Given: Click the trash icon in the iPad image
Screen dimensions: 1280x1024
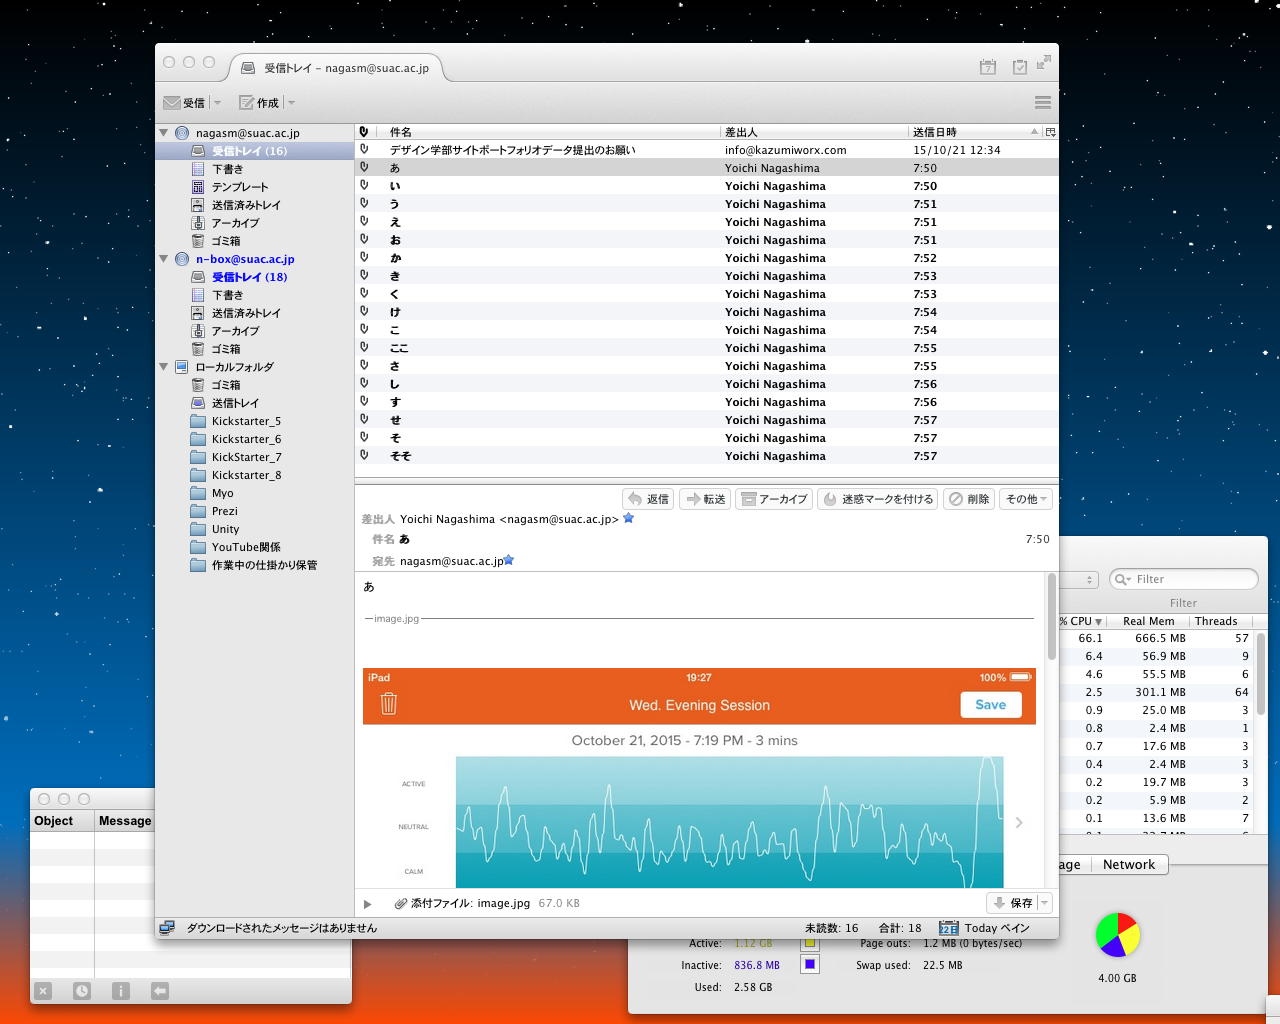Looking at the screenshot, I should click(389, 704).
